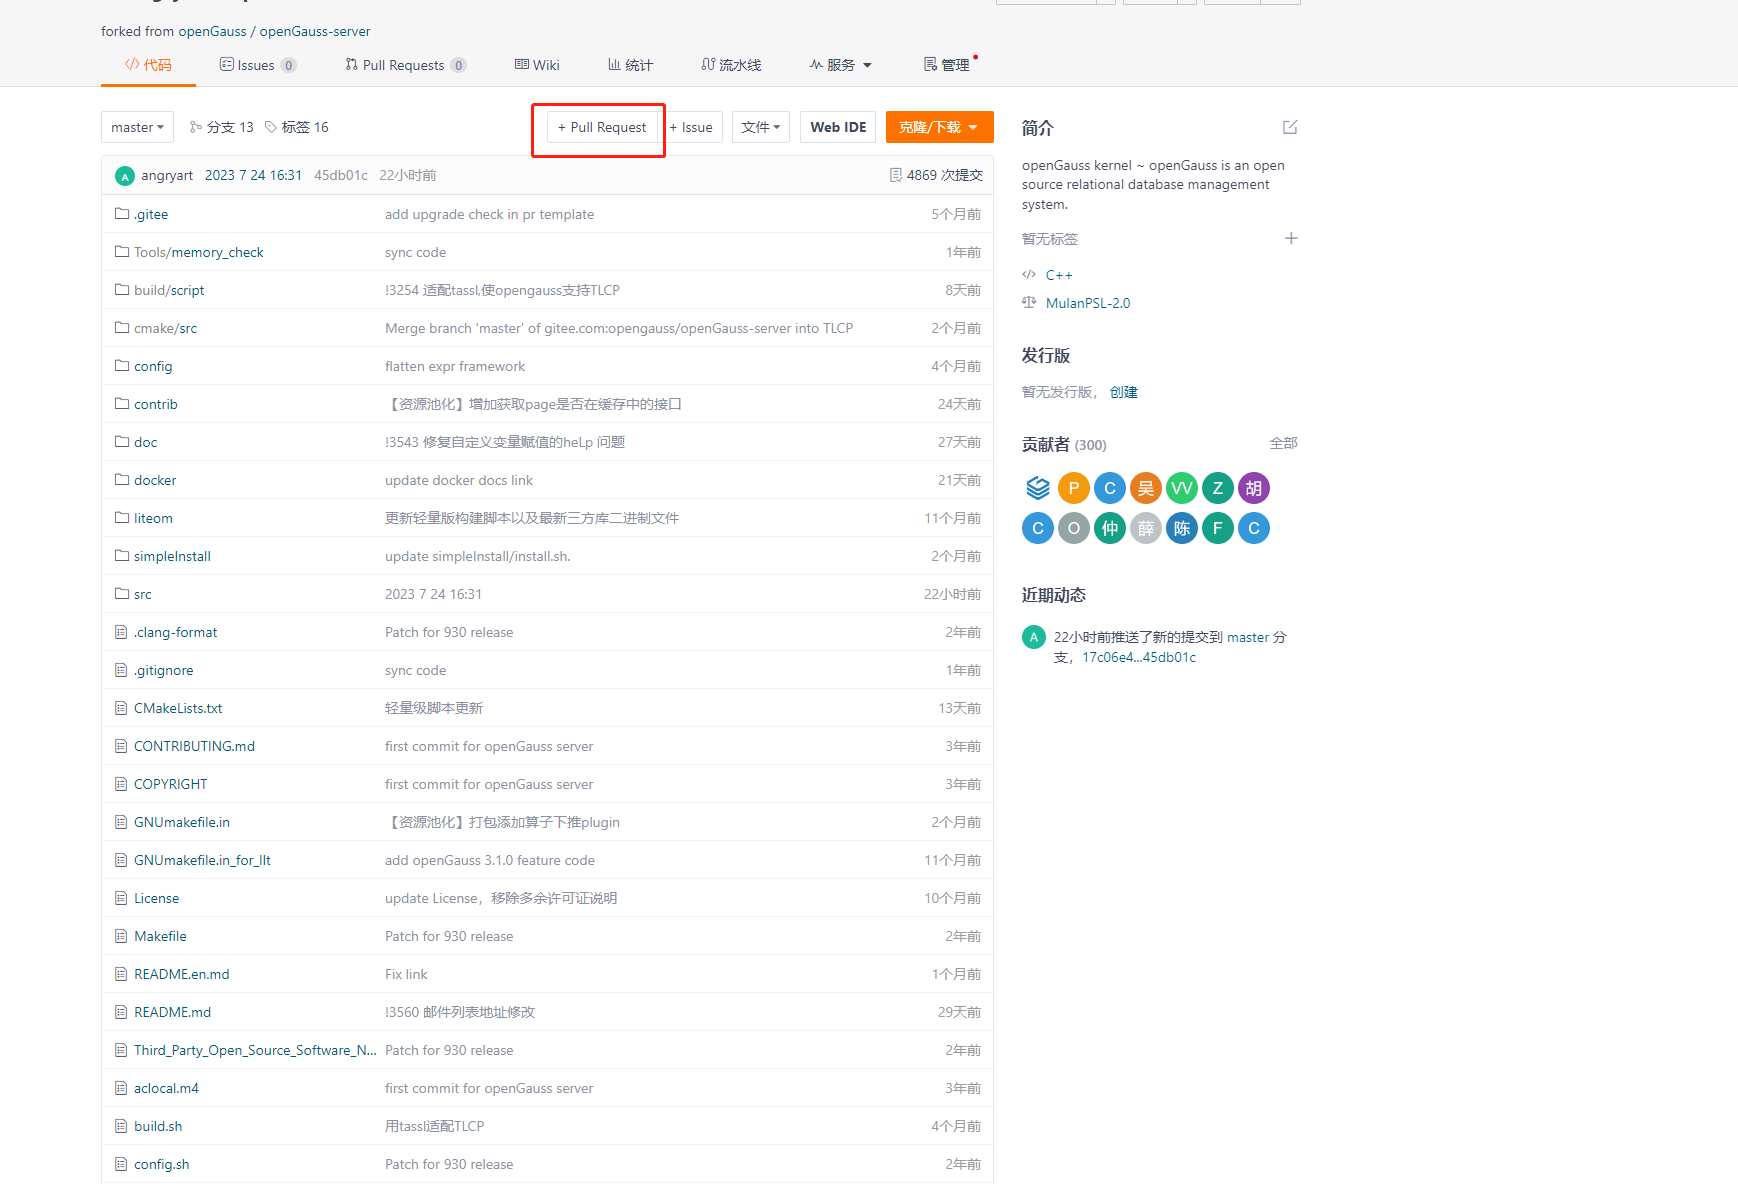Open the Issues tab
Image resolution: width=1738 pixels, height=1184 pixels.
click(258, 65)
